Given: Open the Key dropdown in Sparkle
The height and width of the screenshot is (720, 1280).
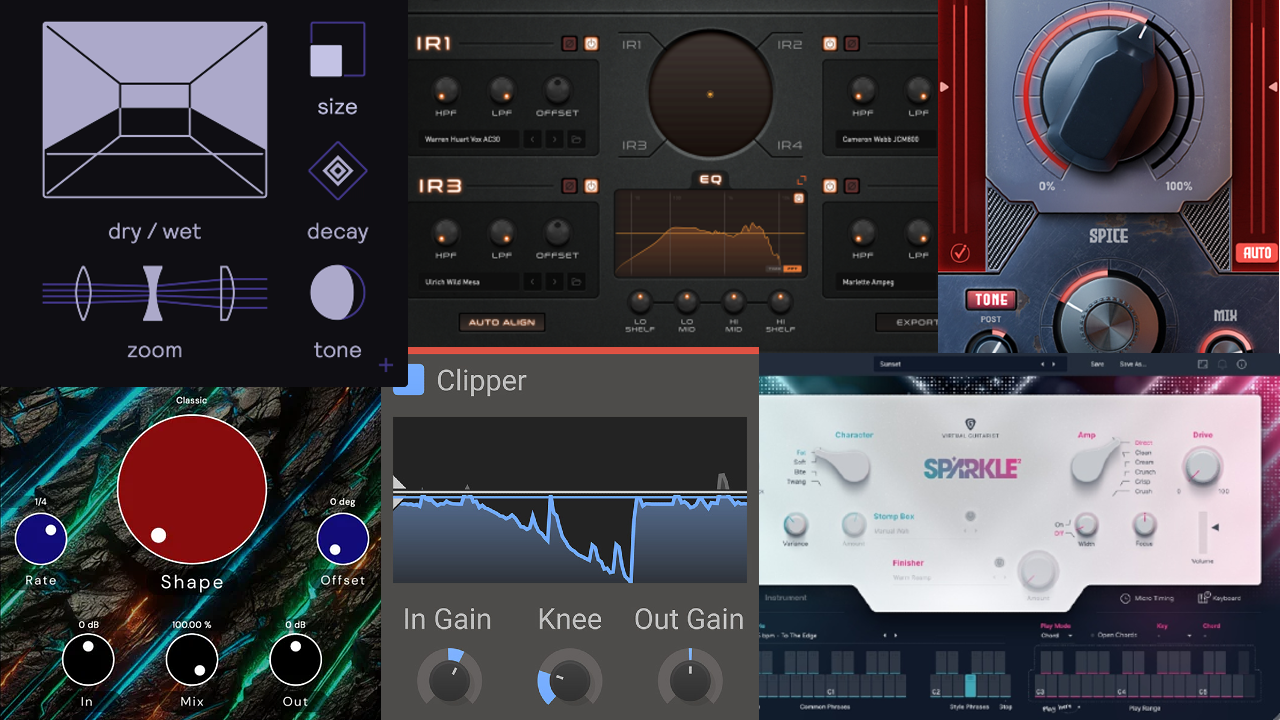Looking at the screenshot, I should pyautogui.click(x=1174, y=636).
